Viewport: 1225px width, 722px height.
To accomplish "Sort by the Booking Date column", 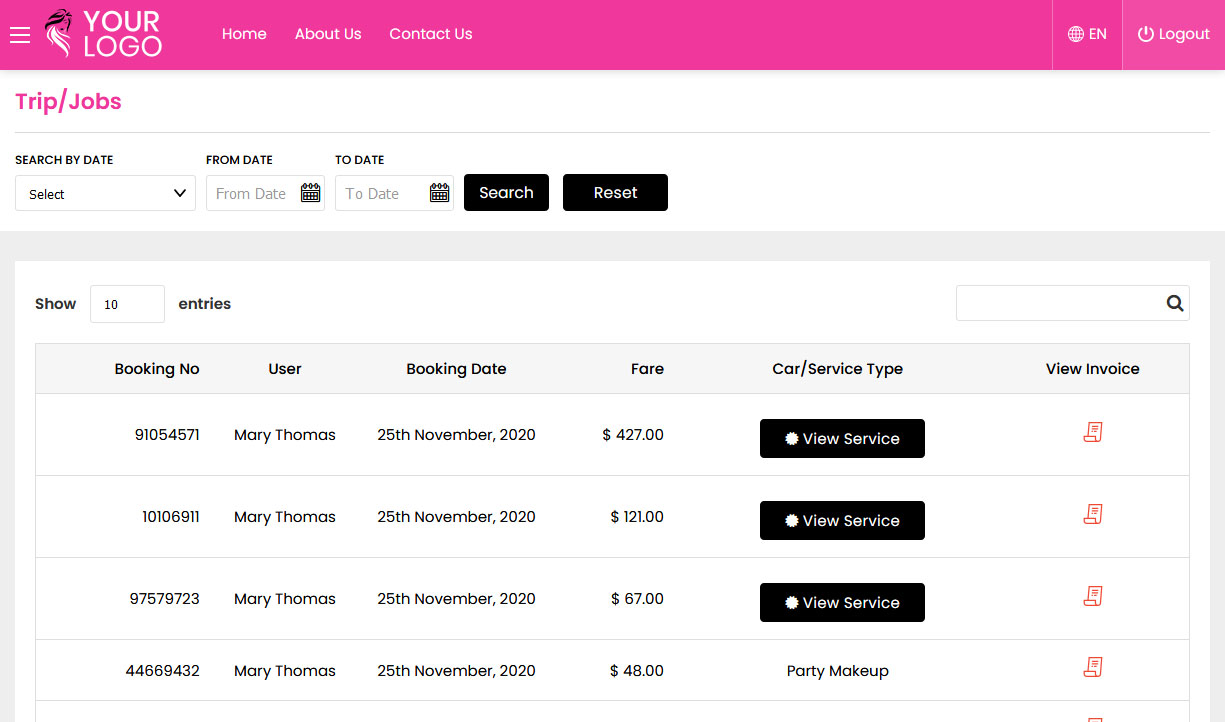I will pyautogui.click(x=456, y=369).
